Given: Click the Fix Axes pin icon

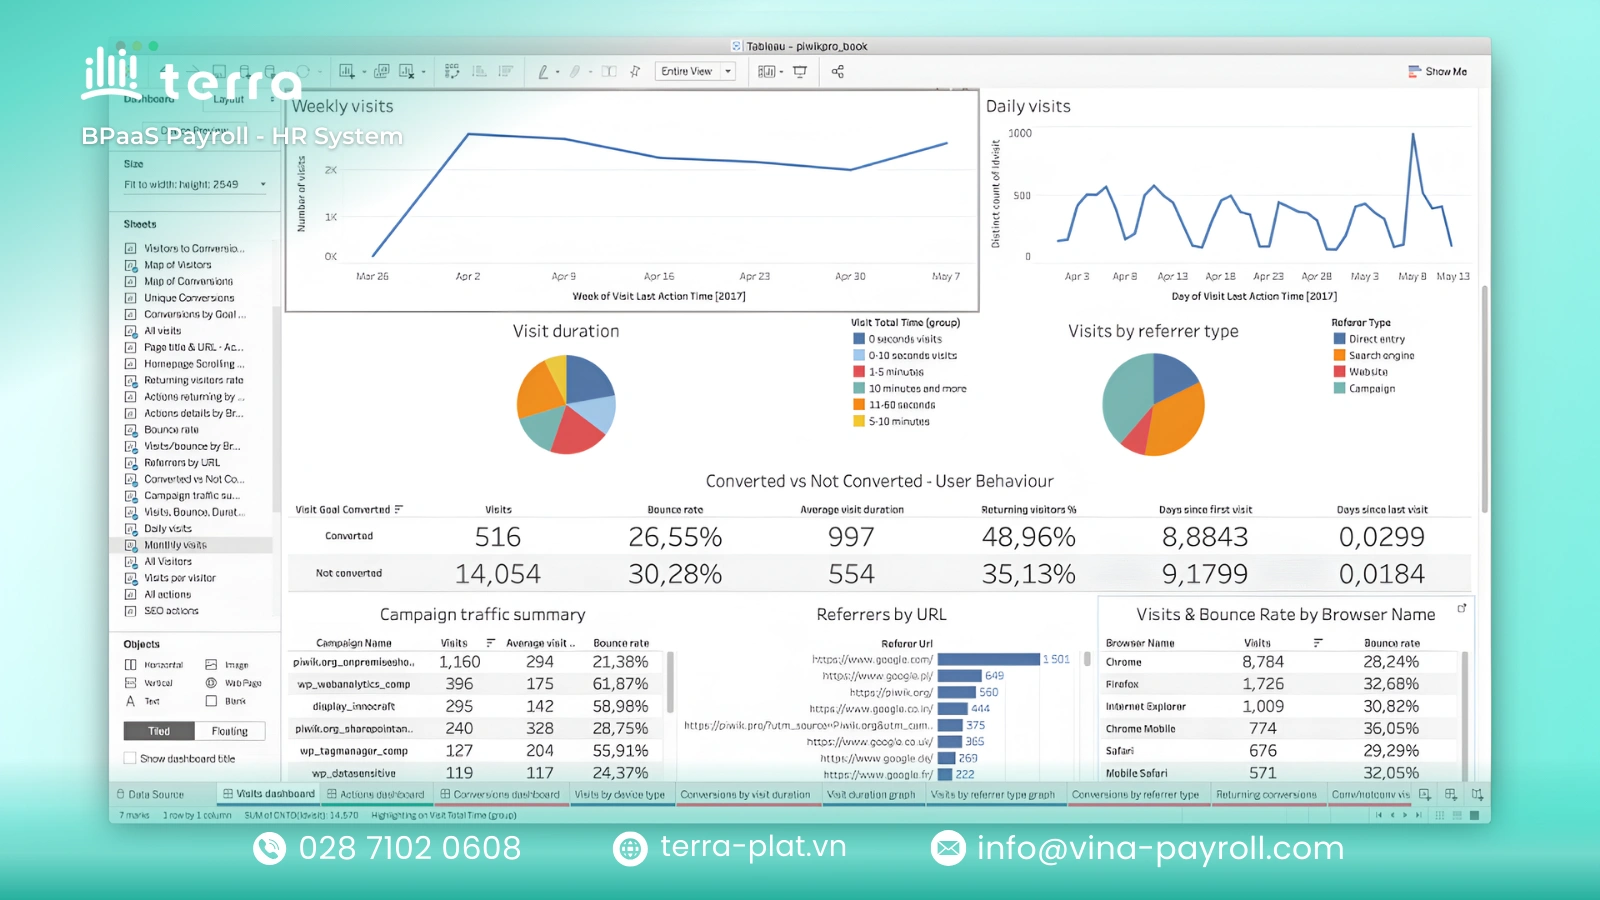Looking at the screenshot, I should tap(635, 71).
